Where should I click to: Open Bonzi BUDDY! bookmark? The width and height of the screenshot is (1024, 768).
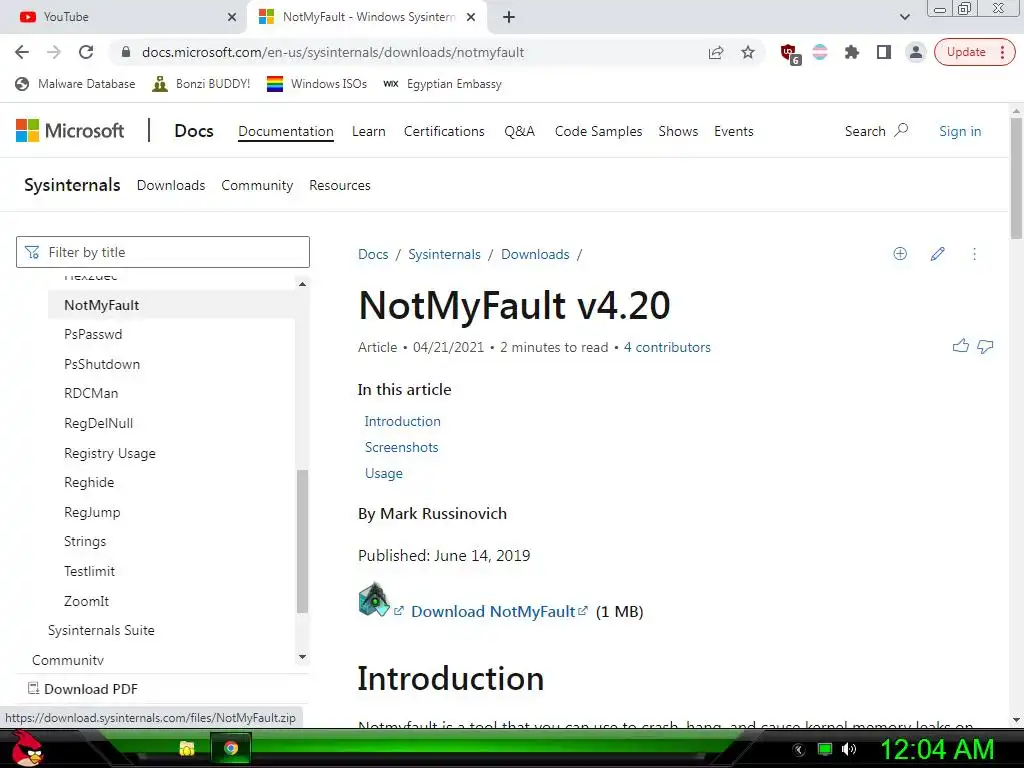(x=201, y=84)
